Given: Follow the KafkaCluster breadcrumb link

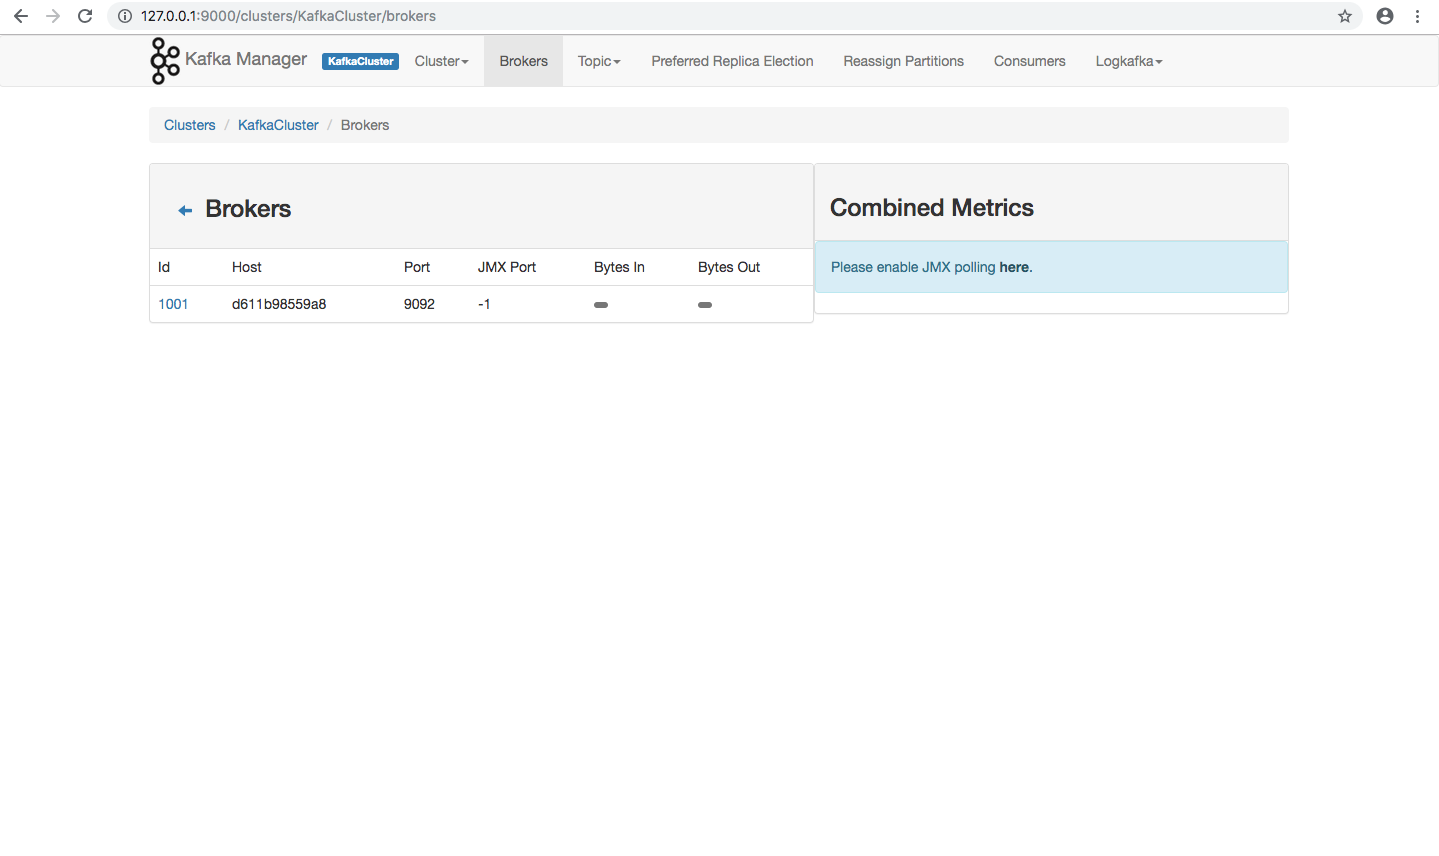Looking at the screenshot, I should [278, 125].
